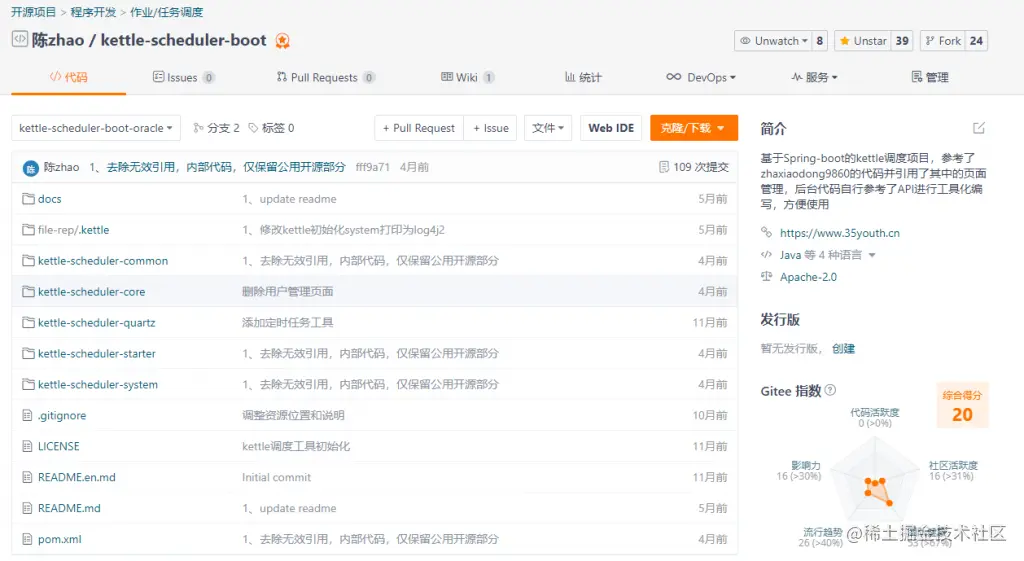
Task: Click 创建 to create a release
Action: click(x=843, y=349)
